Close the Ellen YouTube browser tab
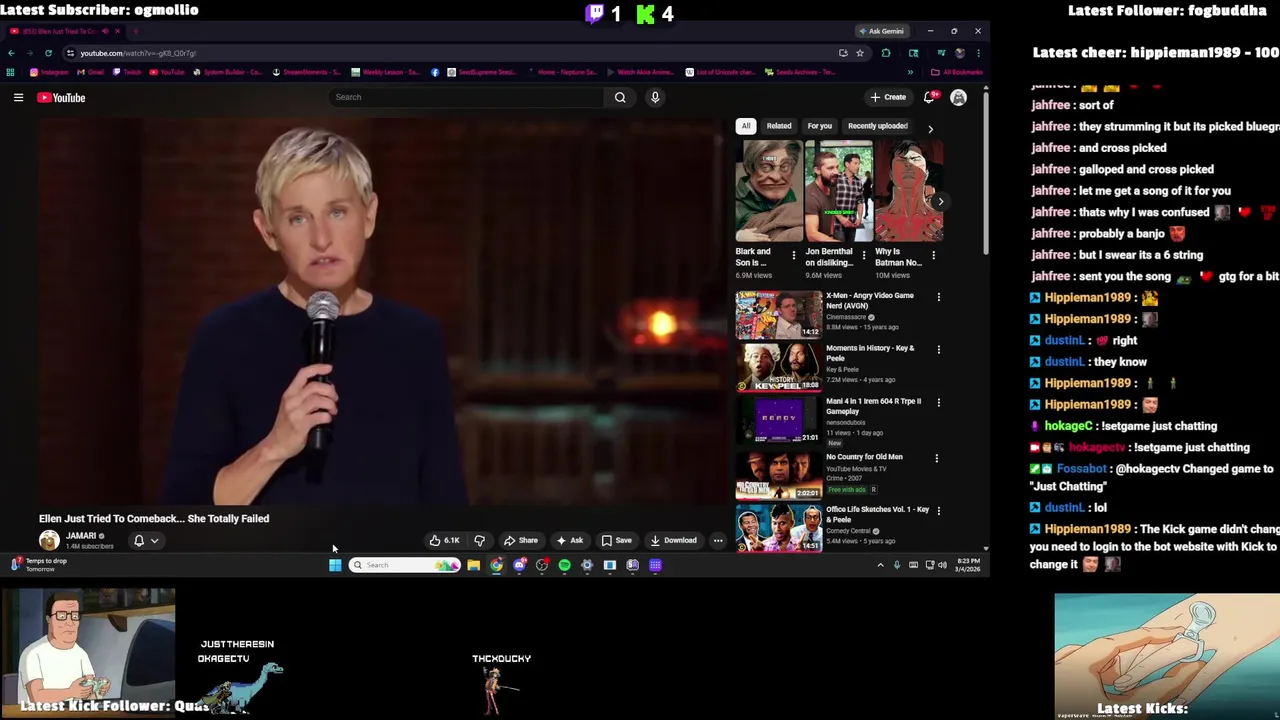Image resolution: width=1280 pixels, height=720 pixels. (x=119, y=31)
